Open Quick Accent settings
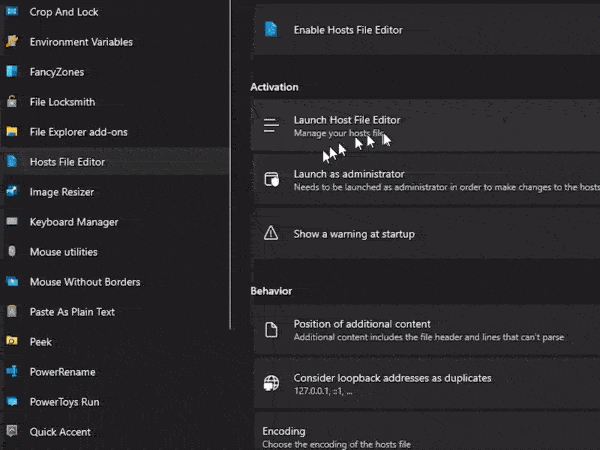The image size is (600, 450). (x=115, y=431)
